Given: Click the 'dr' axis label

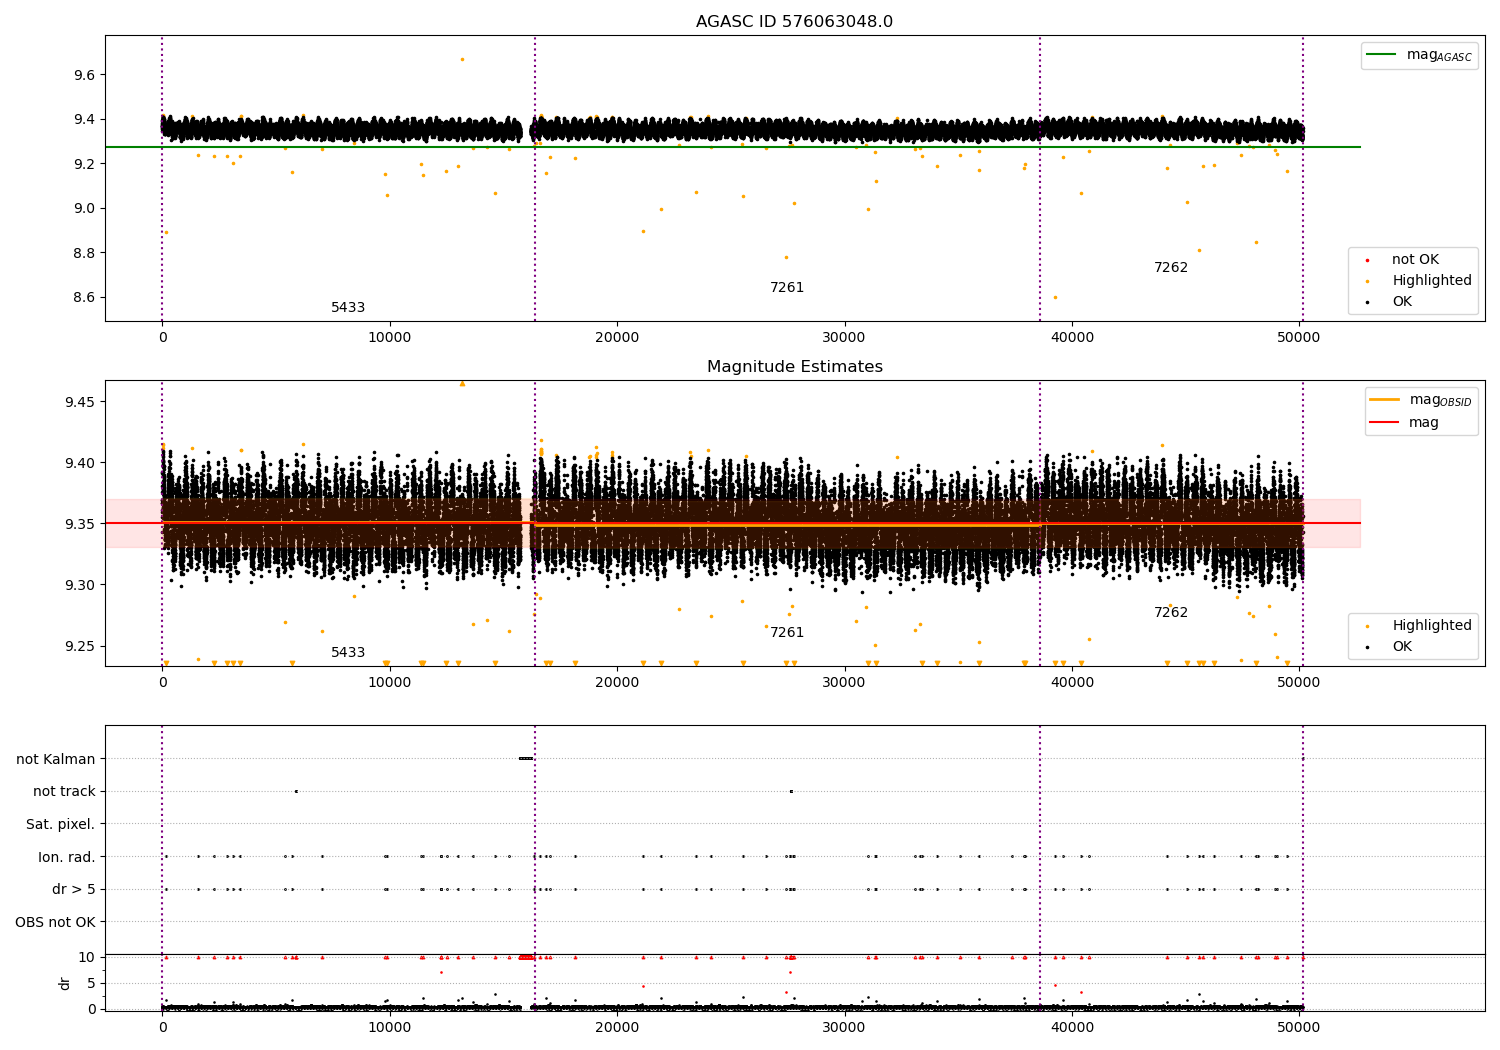Looking at the screenshot, I should pos(65,984).
